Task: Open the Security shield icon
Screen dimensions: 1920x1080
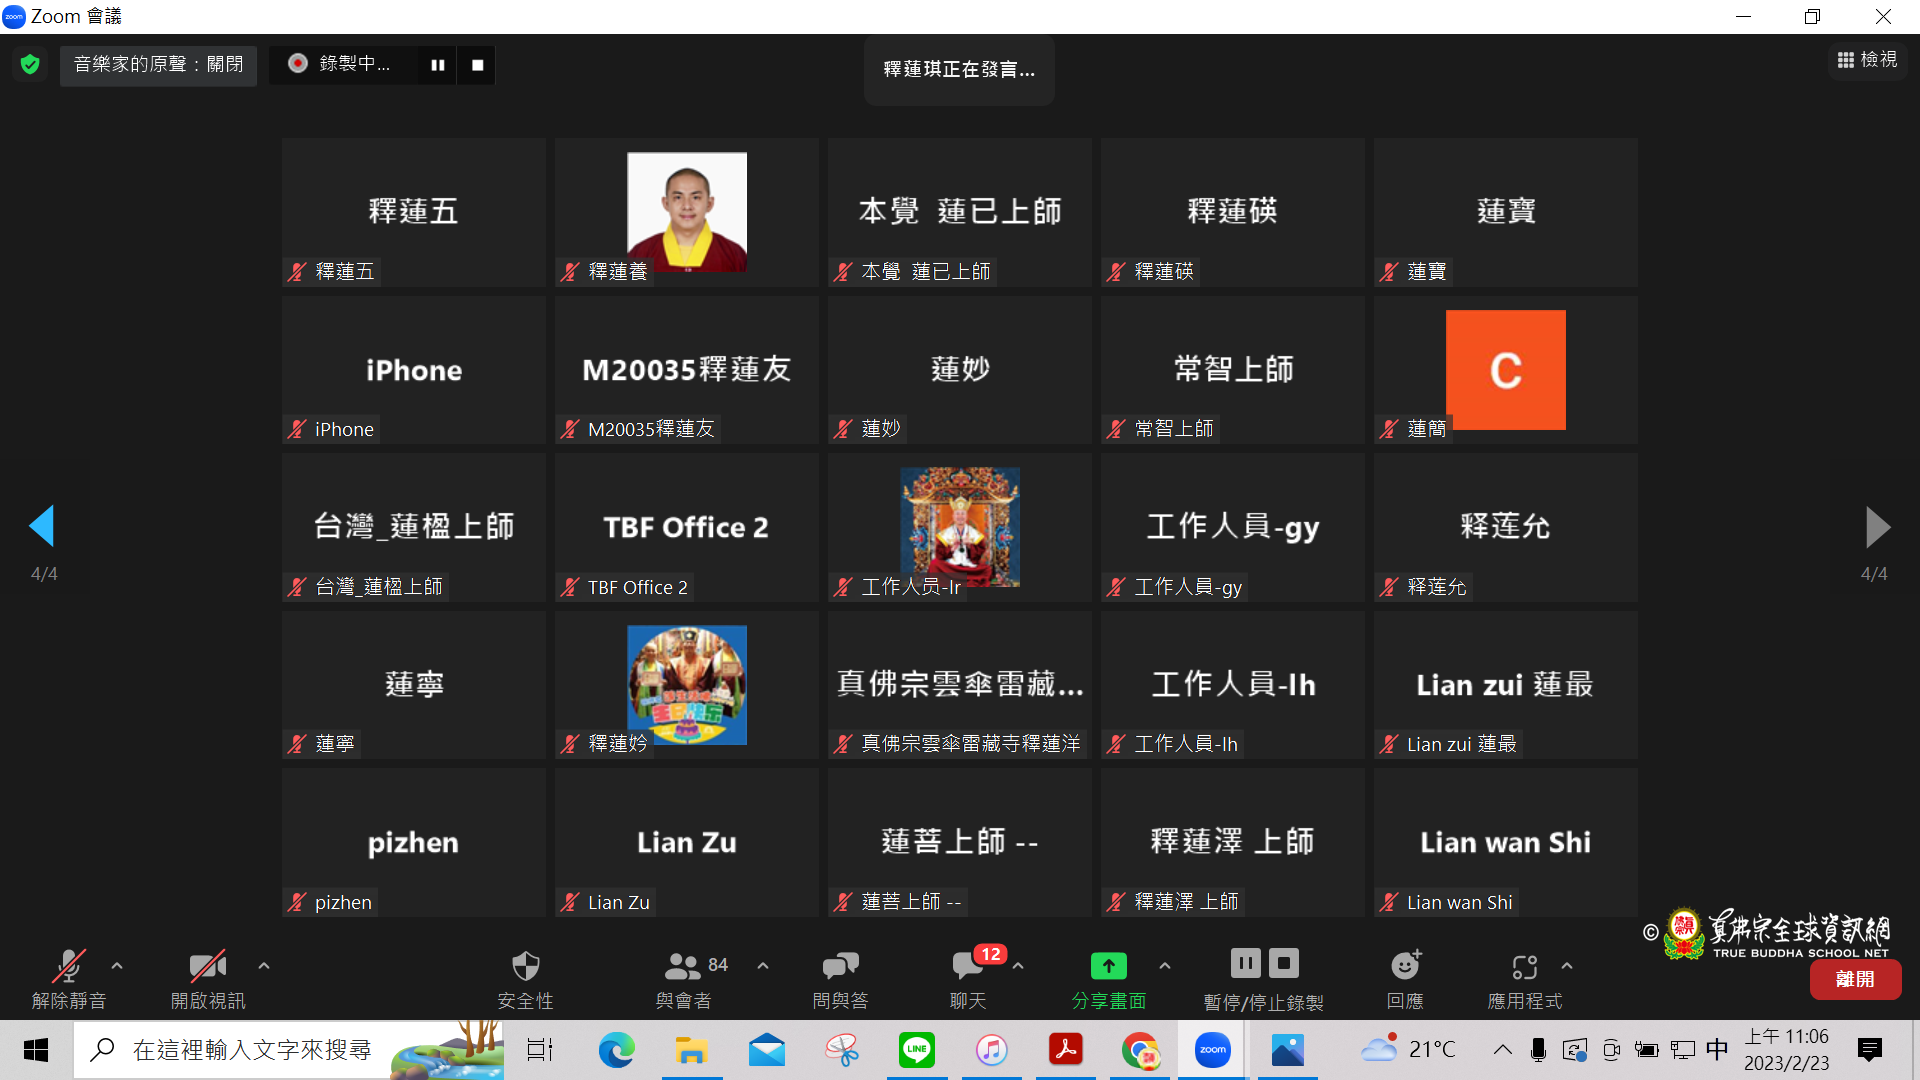Action: point(525,966)
